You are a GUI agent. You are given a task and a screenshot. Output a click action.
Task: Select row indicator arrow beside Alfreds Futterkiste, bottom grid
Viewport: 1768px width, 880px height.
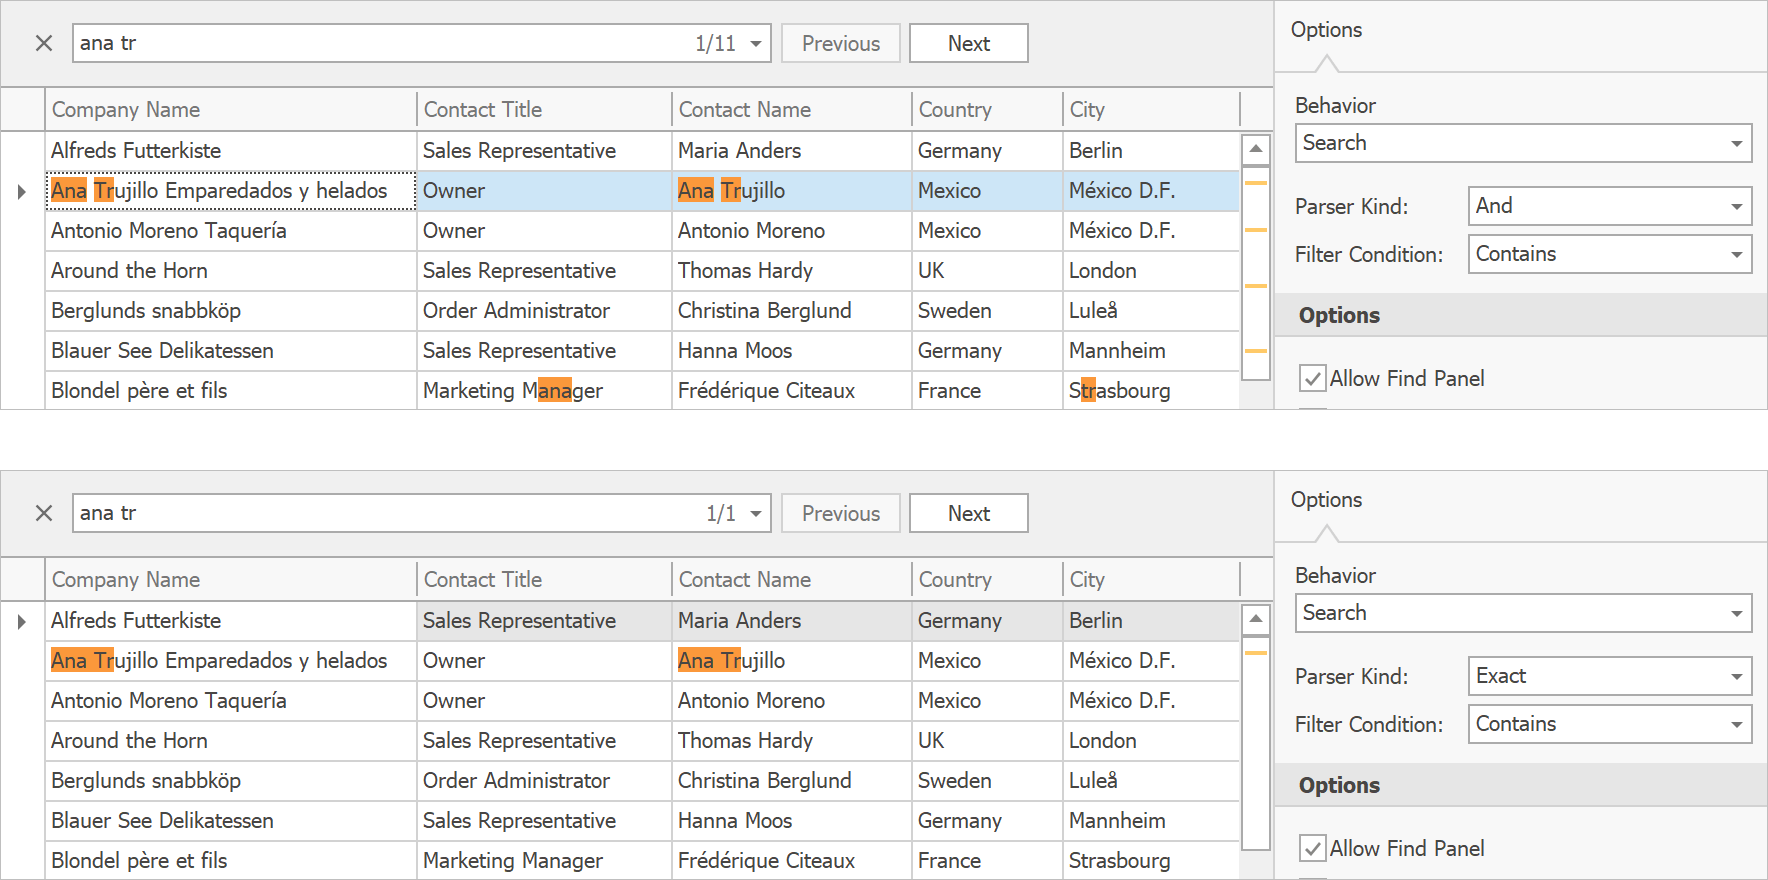click(x=22, y=621)
